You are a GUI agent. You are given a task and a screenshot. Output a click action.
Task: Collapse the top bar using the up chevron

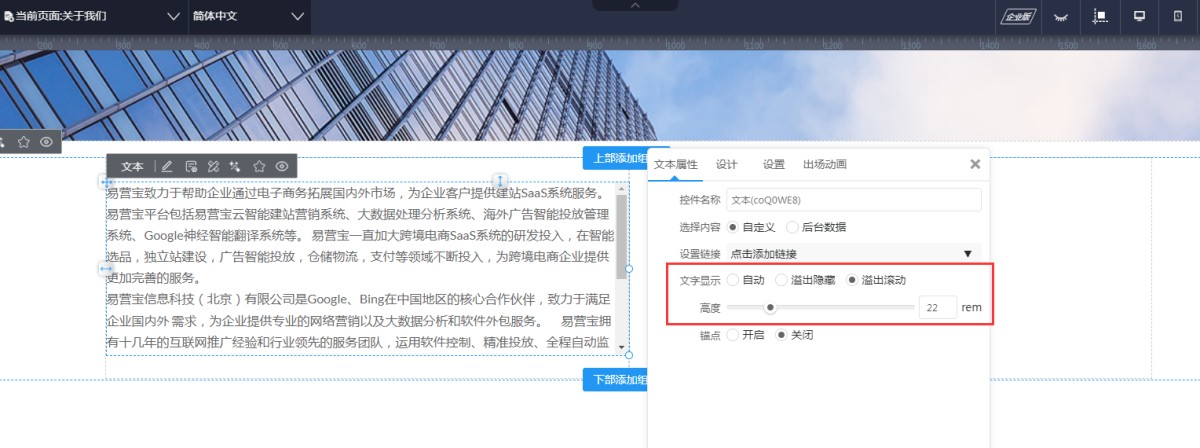tap(635, 6)
